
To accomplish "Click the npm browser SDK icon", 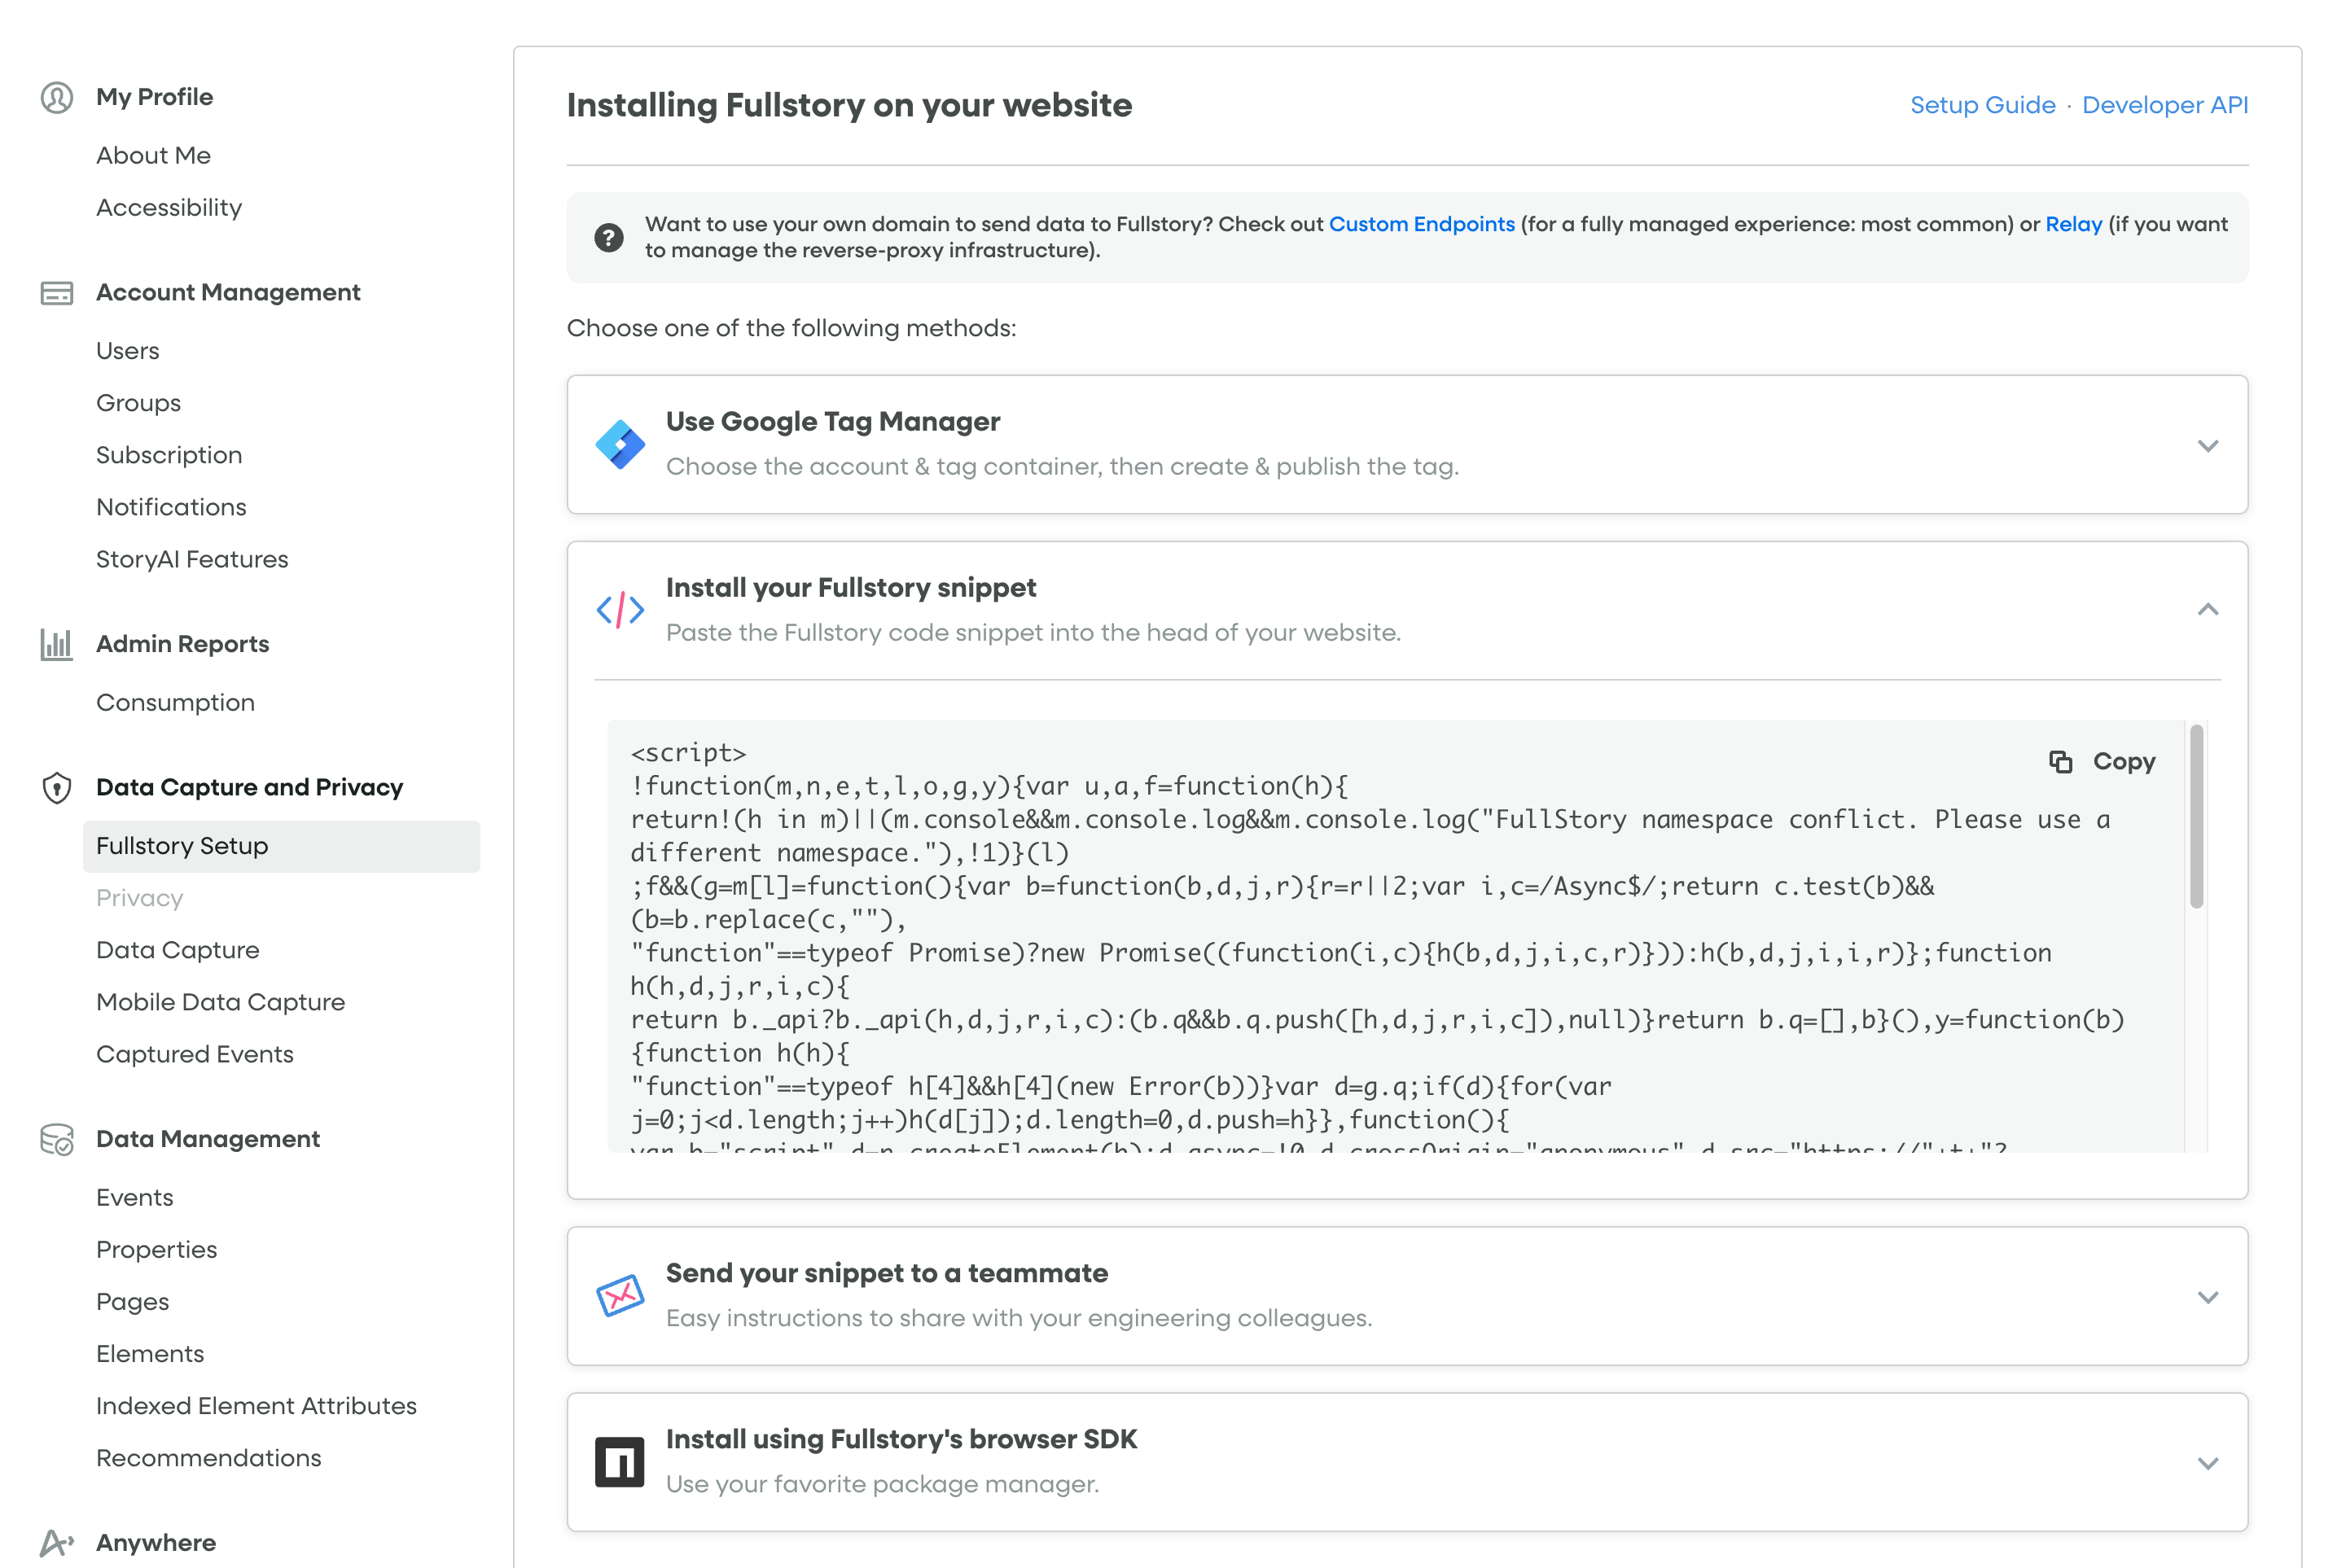I will (x=620, y=1462).
